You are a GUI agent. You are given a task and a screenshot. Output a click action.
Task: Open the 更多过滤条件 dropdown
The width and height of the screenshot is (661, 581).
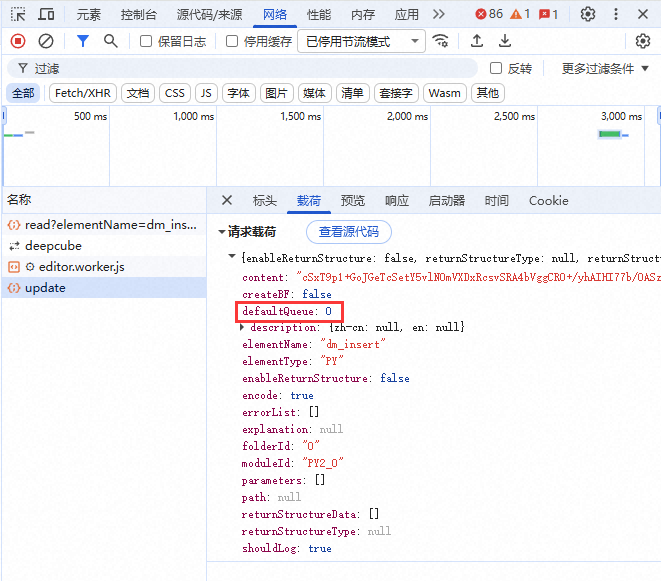click(605, 68)
